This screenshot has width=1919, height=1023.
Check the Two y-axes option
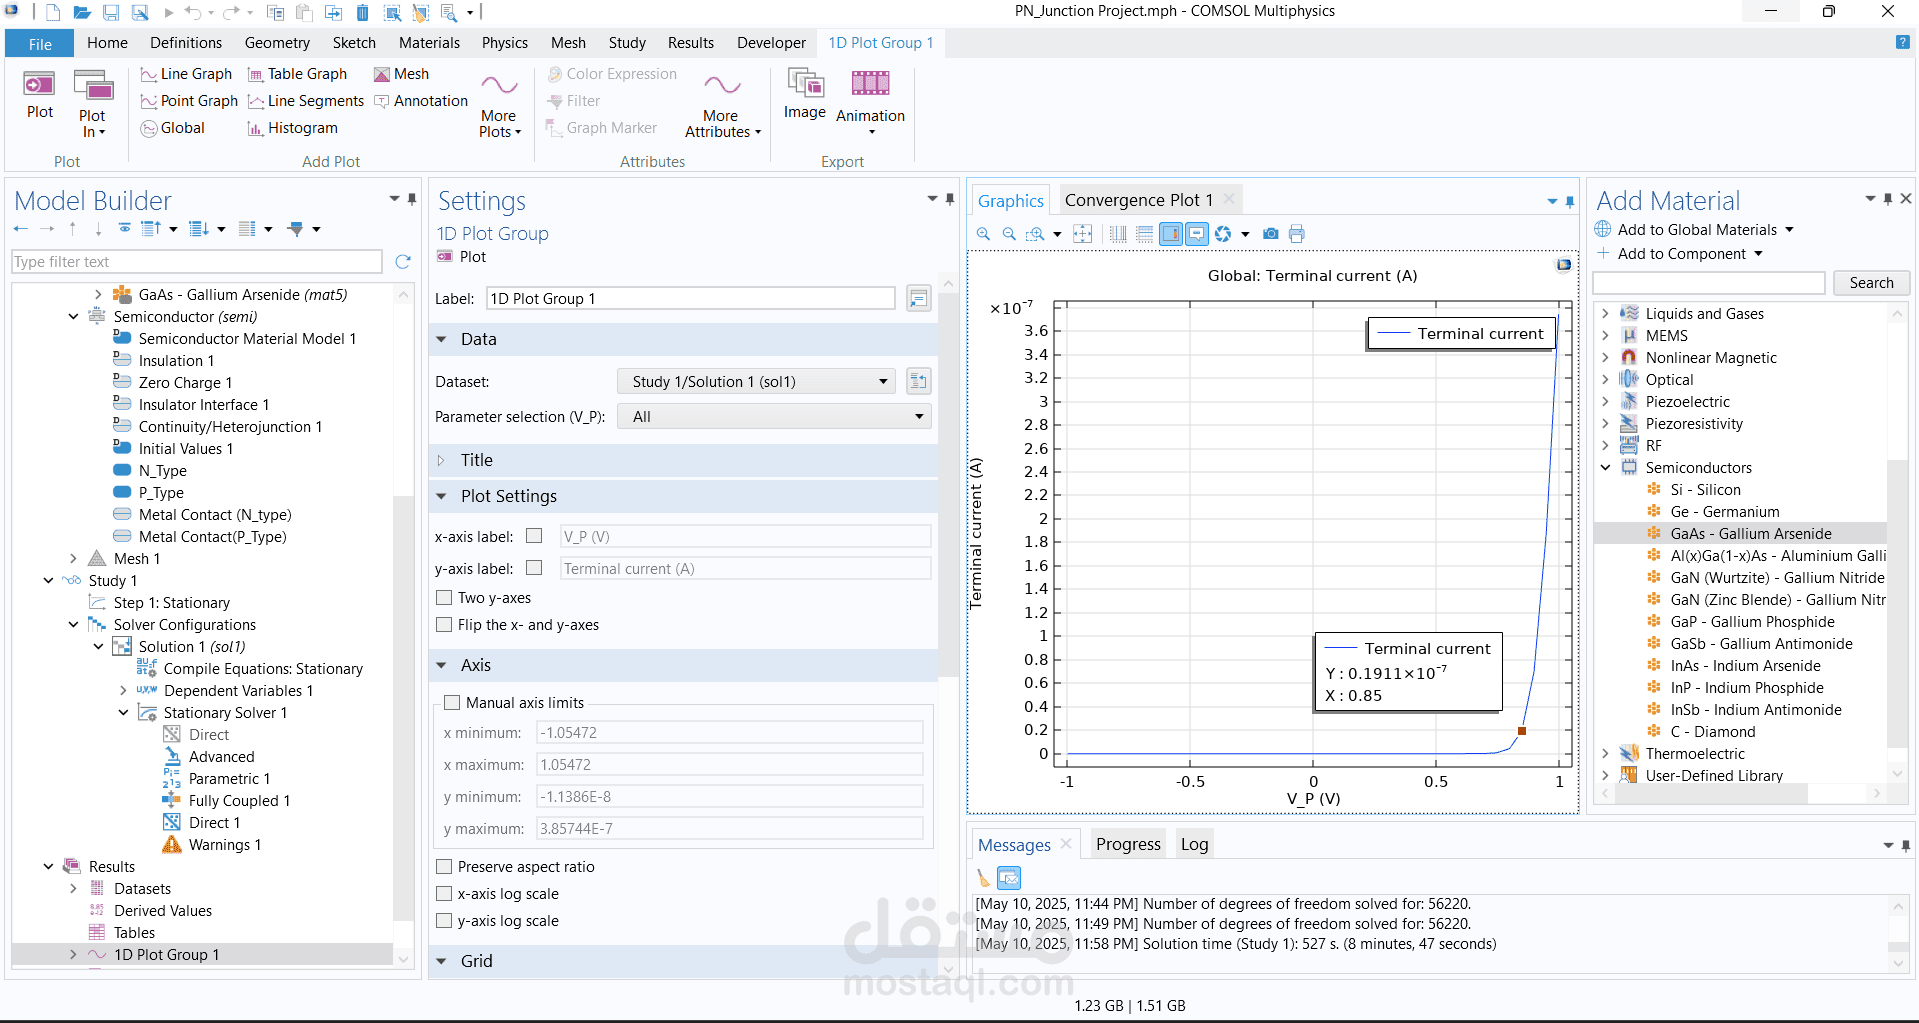point(445,598)
